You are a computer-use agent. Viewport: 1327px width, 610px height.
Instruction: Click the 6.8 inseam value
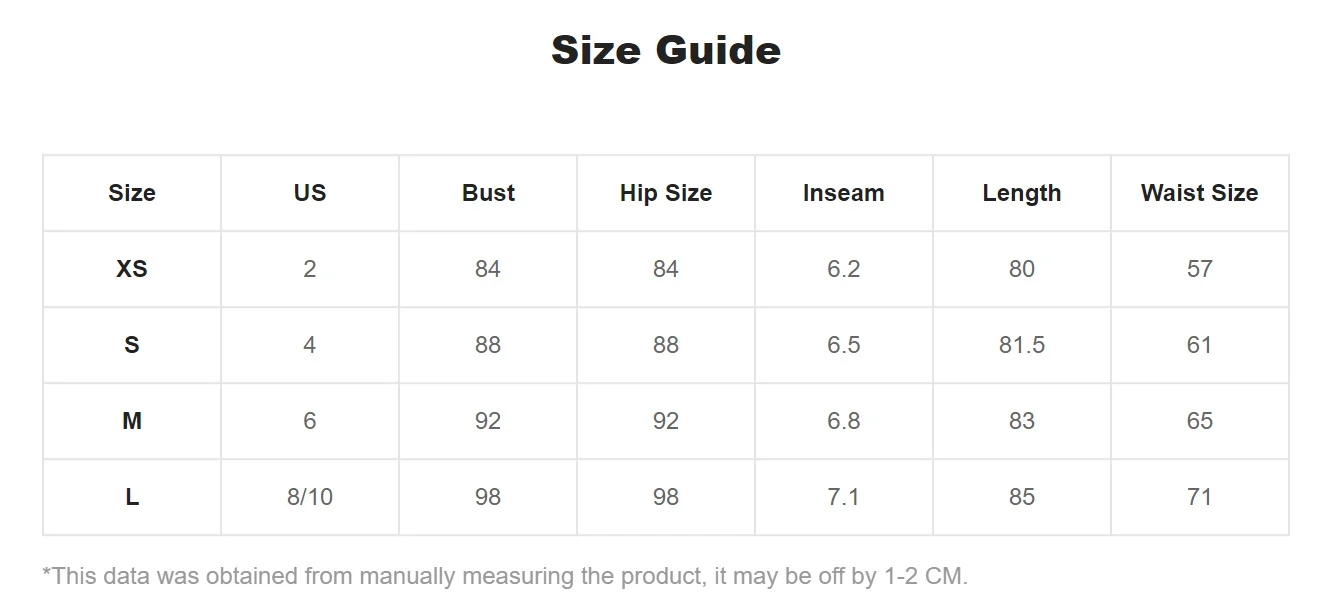(844, 421)
